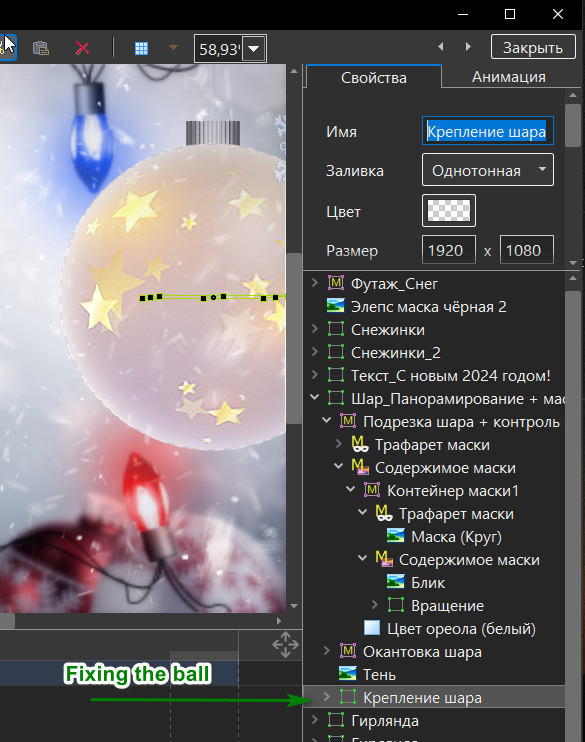Select the Маска (Круг) image icon
The width and height of the screenshot is (585, 742).
(x=396, y=536)
